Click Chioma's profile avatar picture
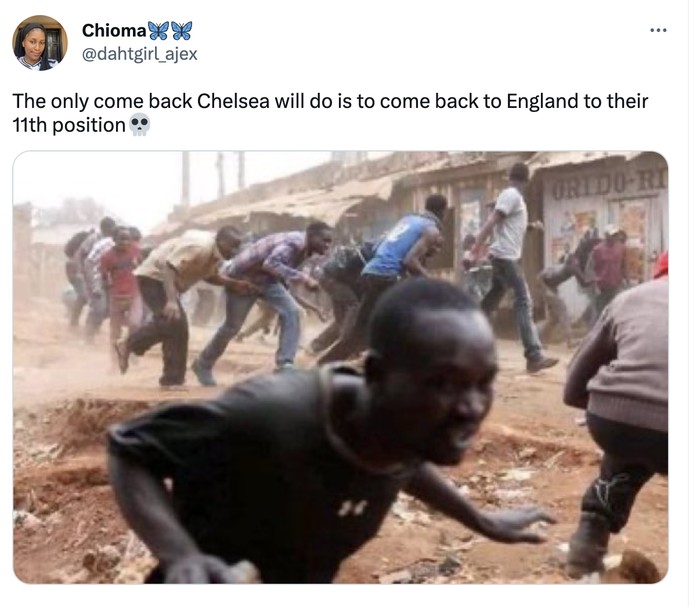The height and width of the screenshot is (607, 700). click(x=40, y=43)
